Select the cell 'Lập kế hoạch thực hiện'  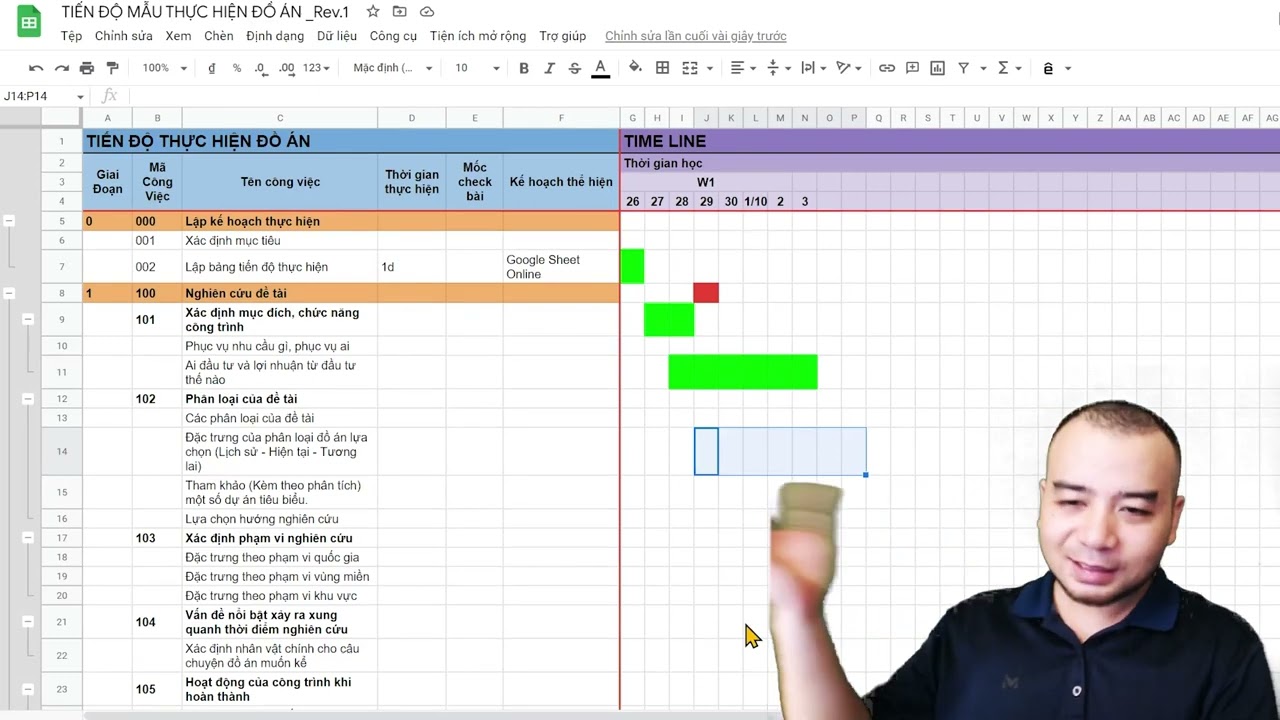pyautogui.click(x=280, y=221)
